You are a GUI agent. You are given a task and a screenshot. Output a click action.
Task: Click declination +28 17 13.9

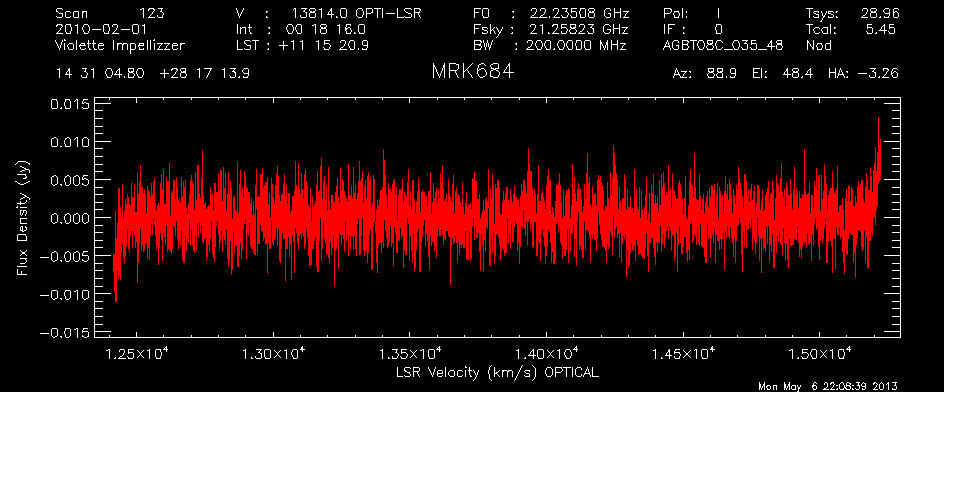tap(204, 74)
